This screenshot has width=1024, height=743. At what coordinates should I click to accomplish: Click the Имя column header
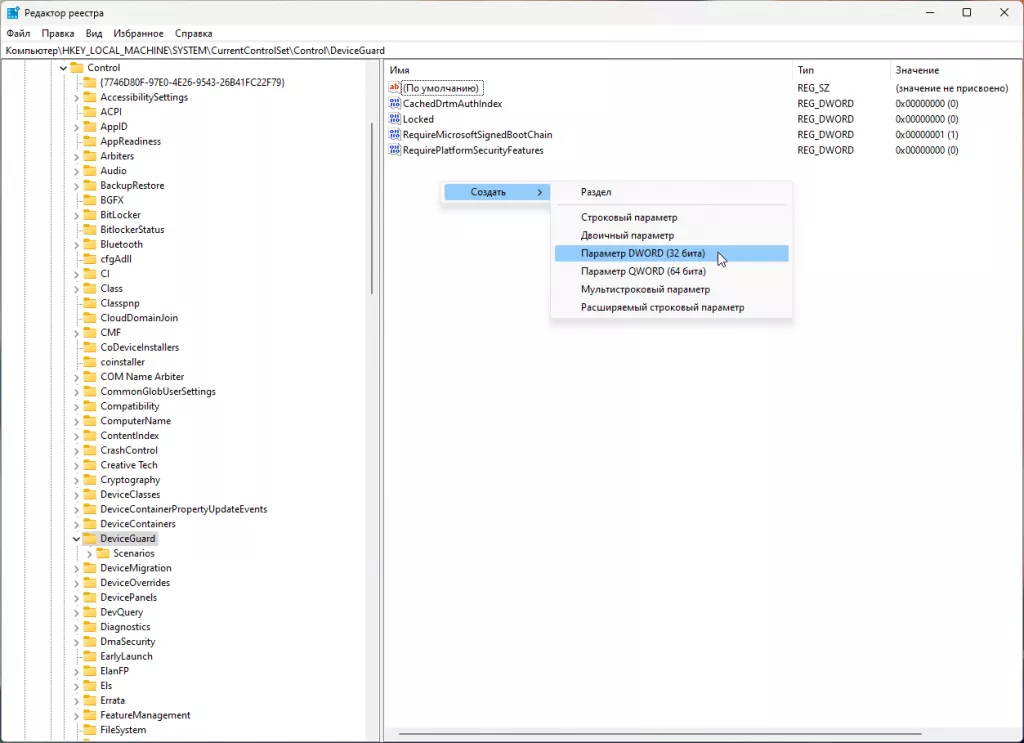click(400, 70)
